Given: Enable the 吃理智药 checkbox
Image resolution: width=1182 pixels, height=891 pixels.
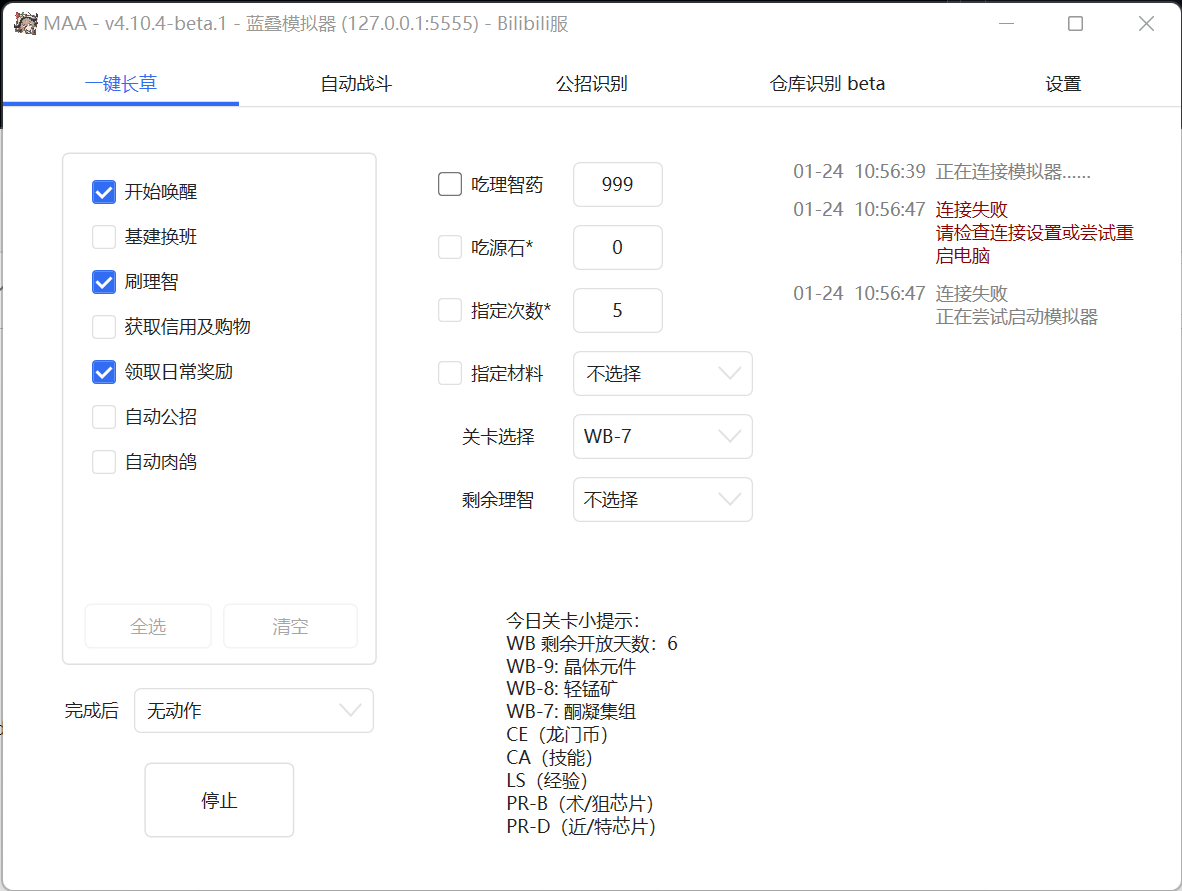Looking at the screenshot, I should coord(449,184).
